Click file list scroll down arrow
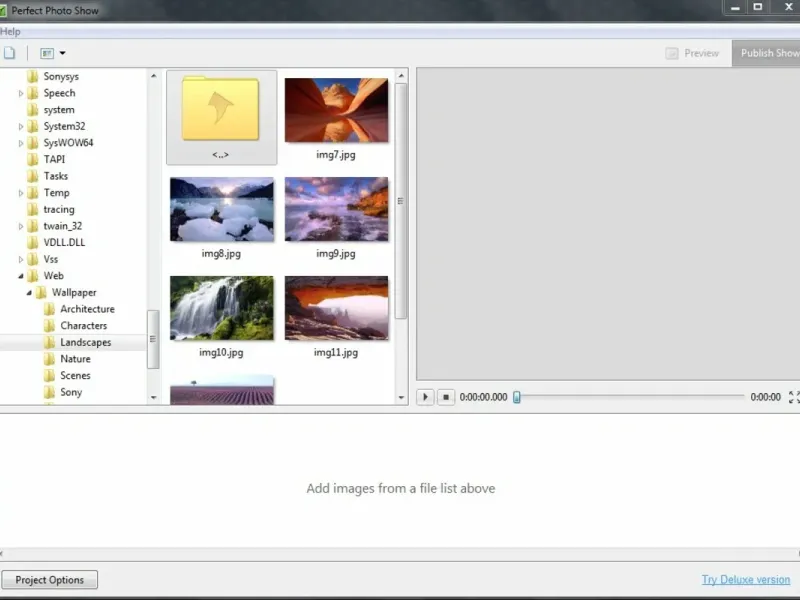Screen dimensions: 800x600 pyautogui.click(x=401, y=397)
